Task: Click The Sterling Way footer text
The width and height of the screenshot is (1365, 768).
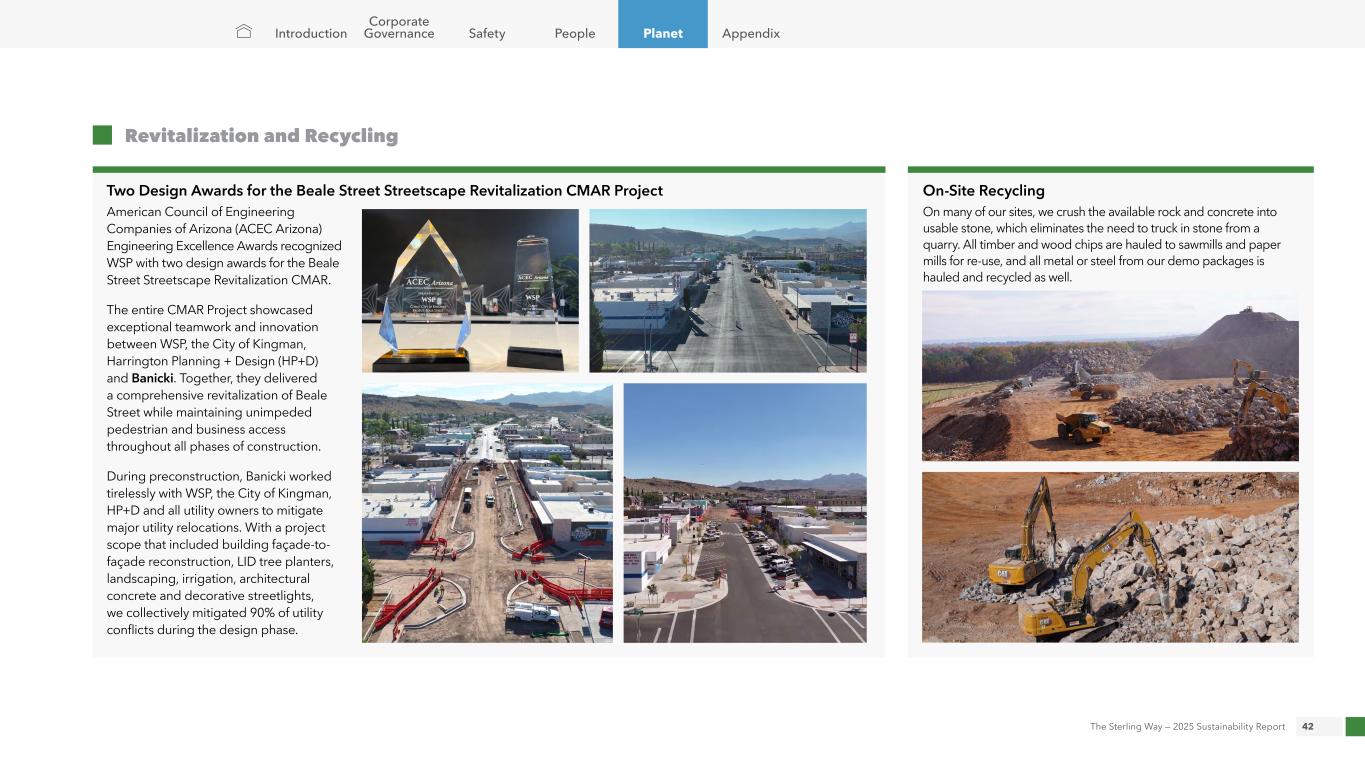Action: (x=1187, y=727)
